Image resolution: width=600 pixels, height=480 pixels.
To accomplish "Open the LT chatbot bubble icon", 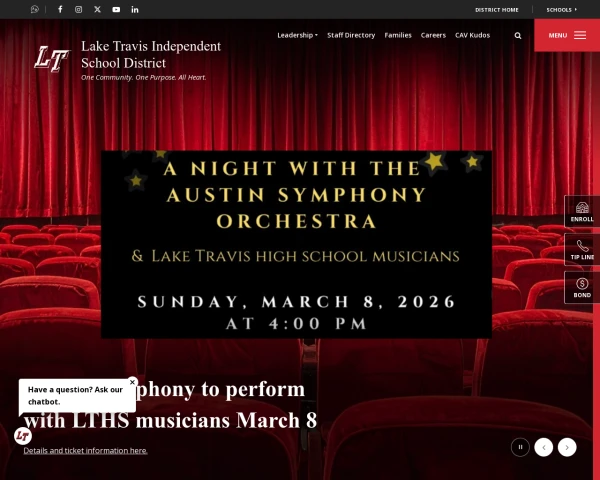I will pos(23,436).
